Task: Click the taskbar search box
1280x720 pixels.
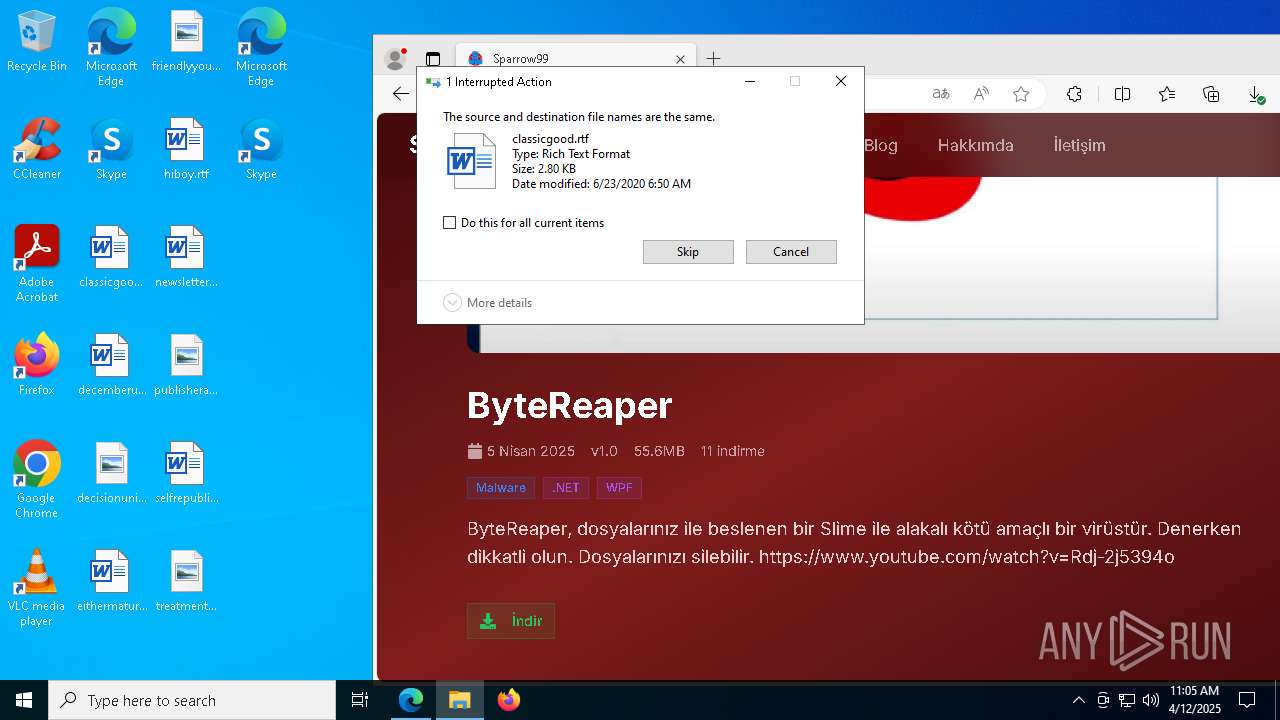Action: point(192,700)
